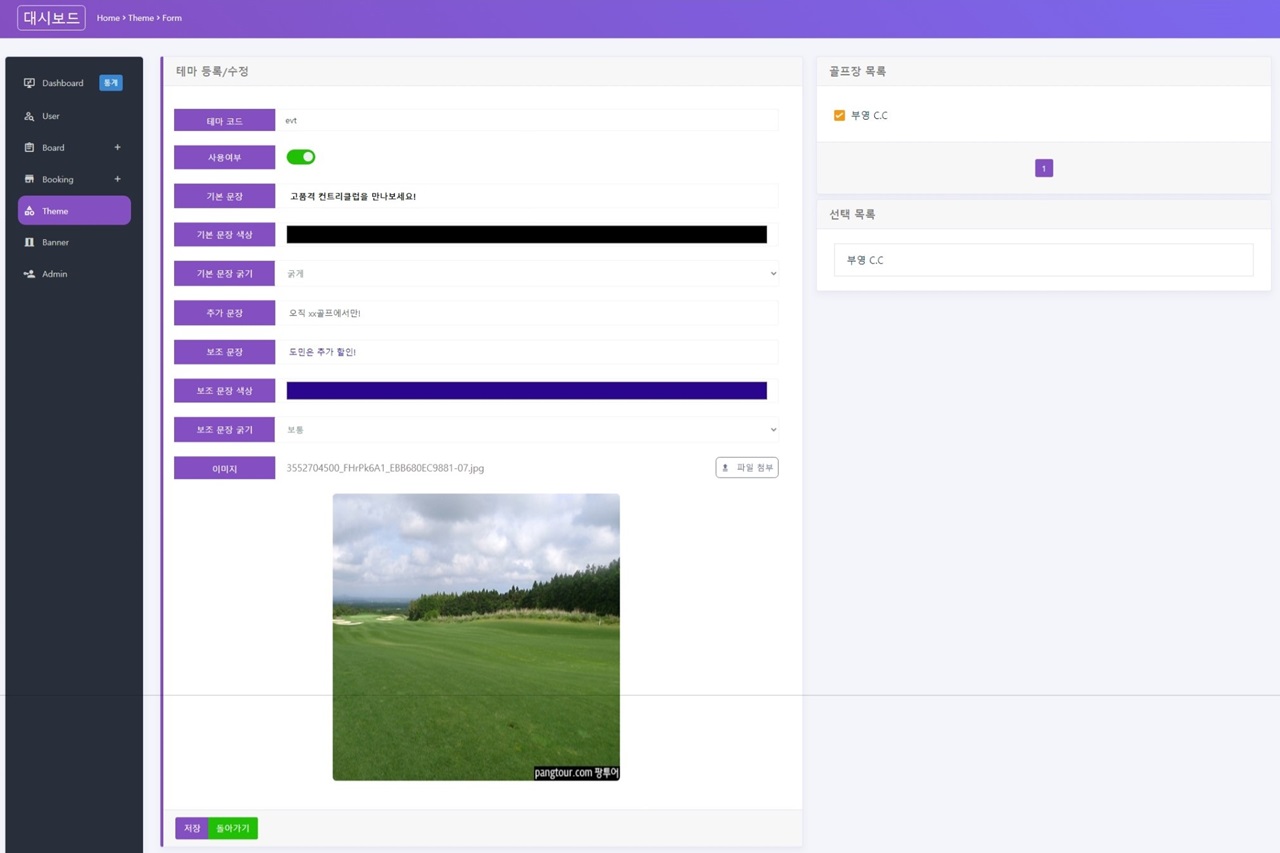1280x853 pixels.
Task: Uncheck the 부영 C.C checkbox
Action: click(839, 115)
